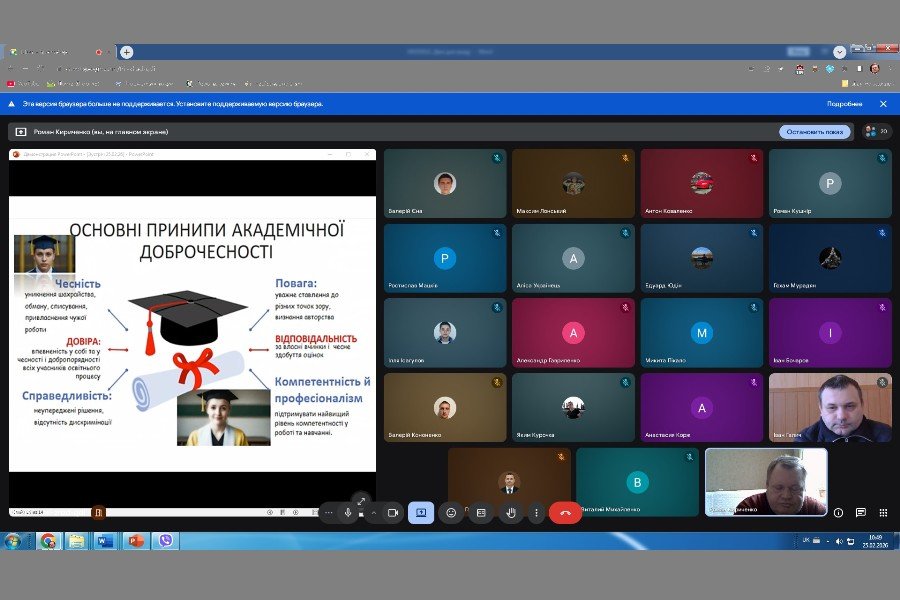Open the left ellipsis overflow menu
Viewport: 900px width, 600px height.
[328, 513]
